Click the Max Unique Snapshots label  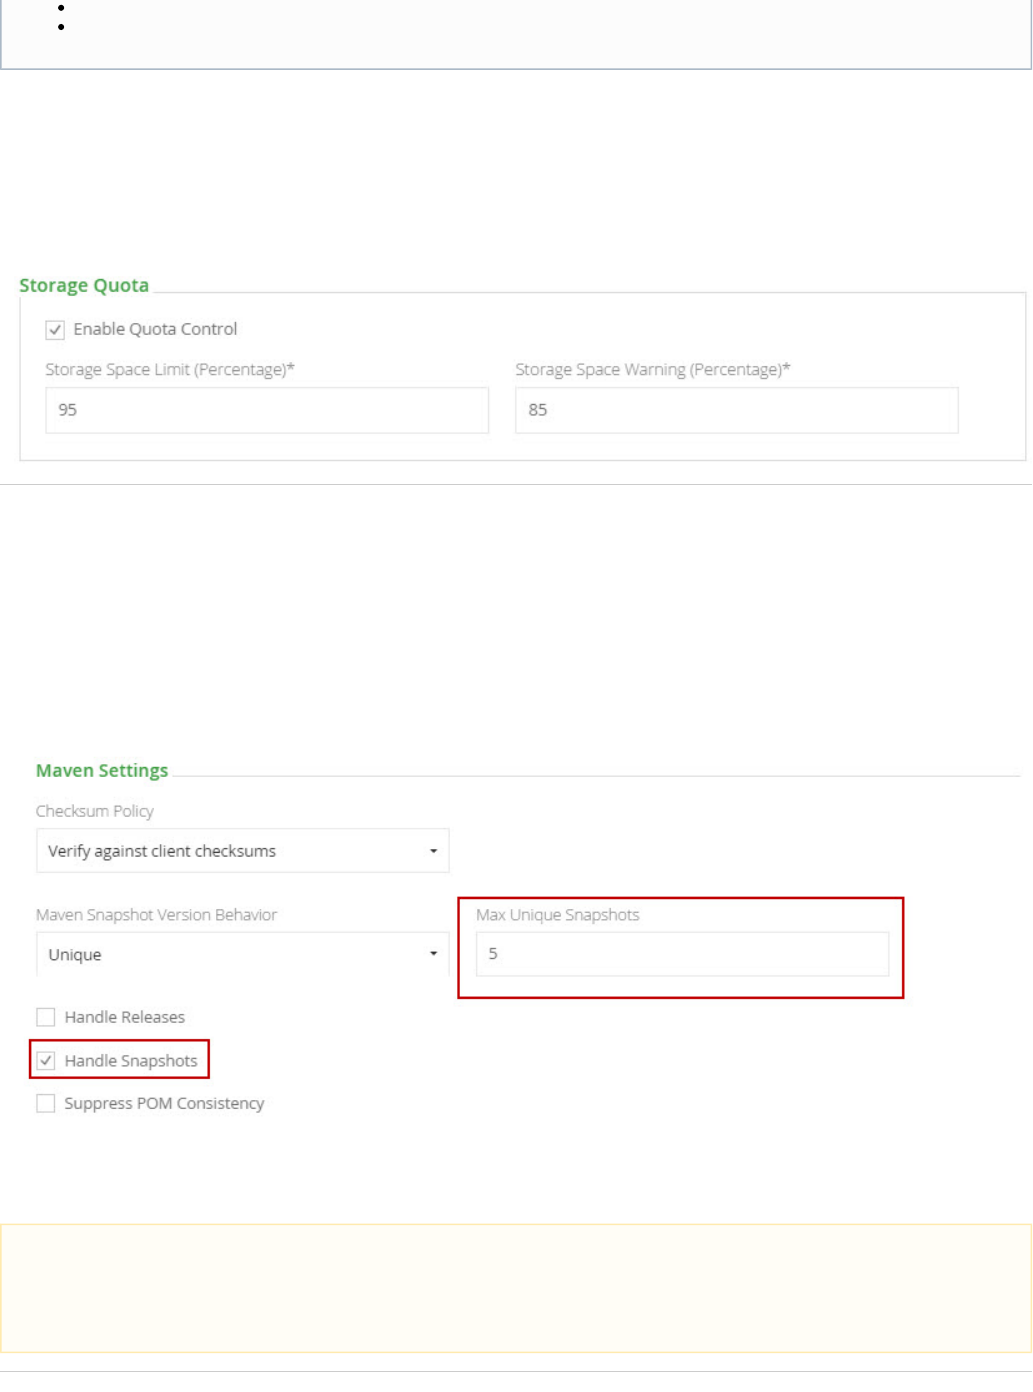coord(557,915)
